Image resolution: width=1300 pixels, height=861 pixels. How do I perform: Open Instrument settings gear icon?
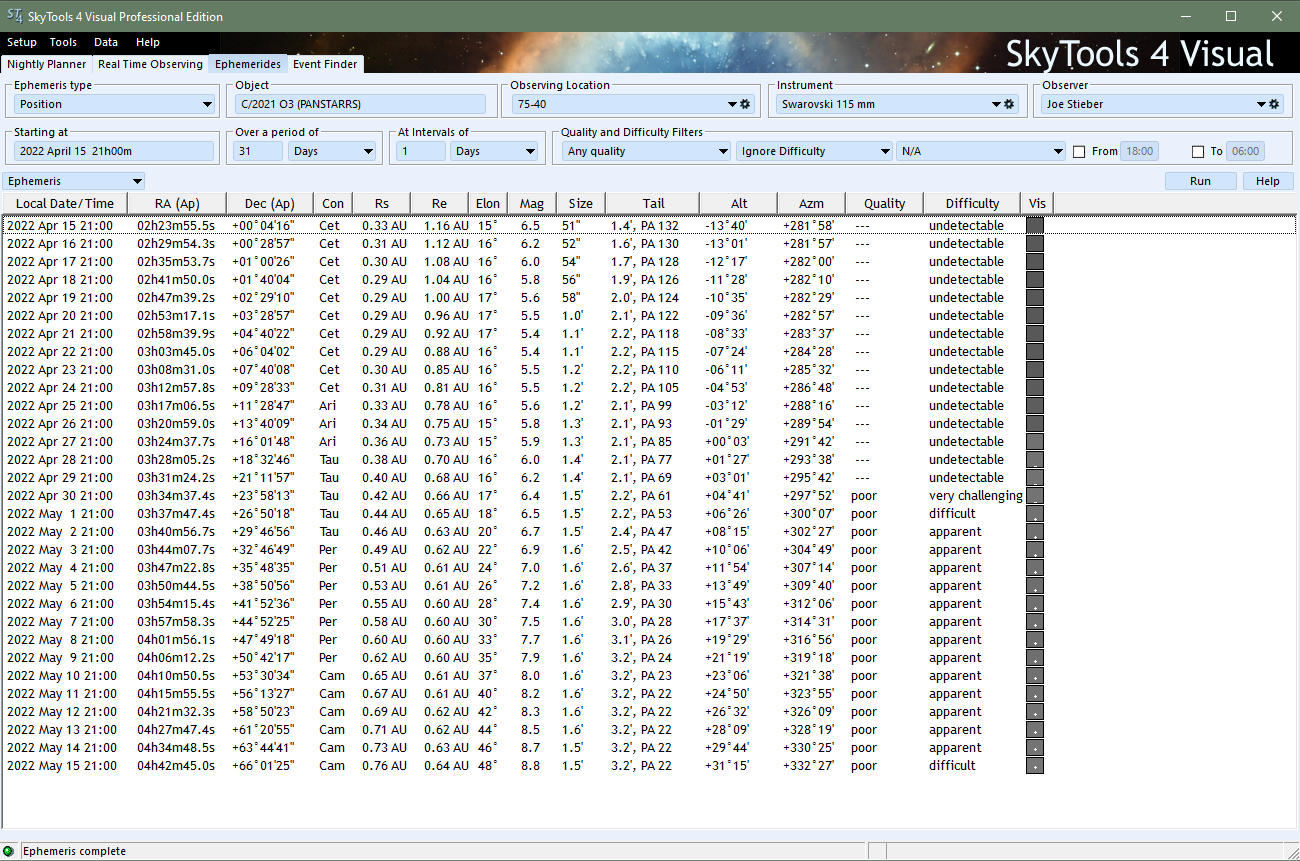tap(1009, 104)
